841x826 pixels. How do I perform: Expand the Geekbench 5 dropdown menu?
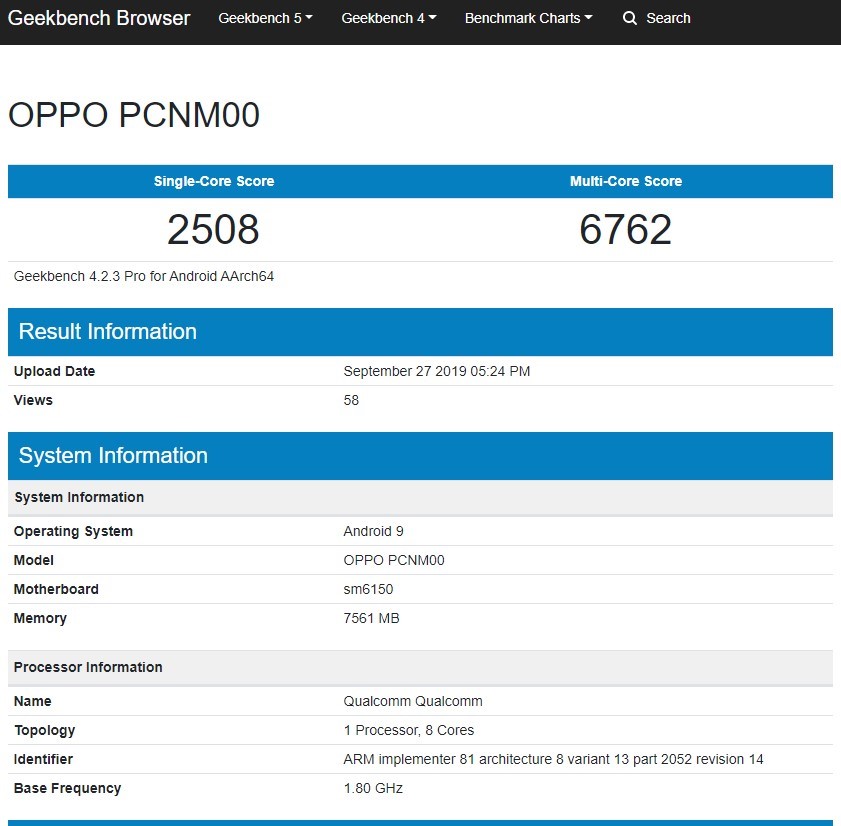[x=265, y=18]
